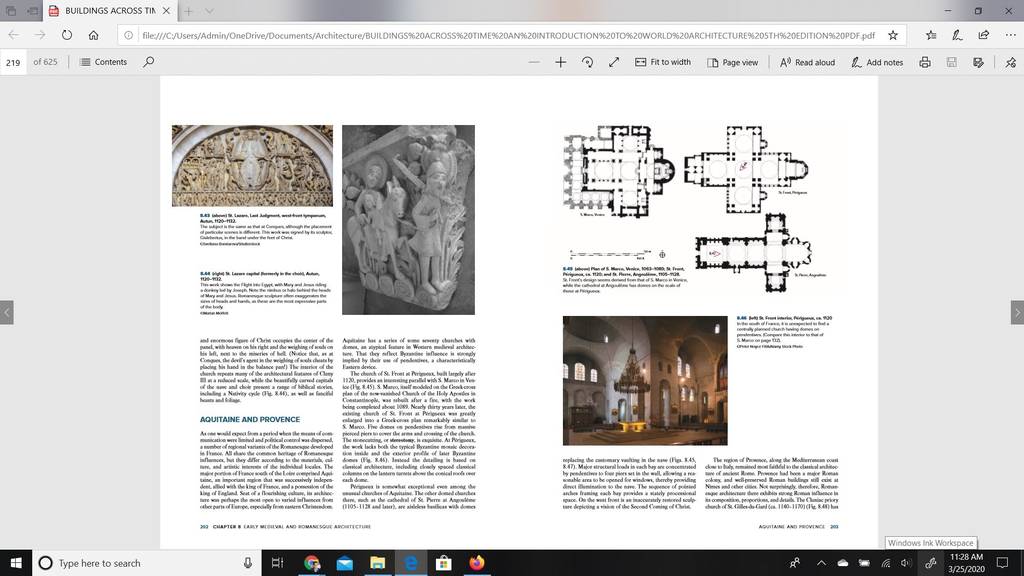The image size is (1024, 576).
Task: Share this page
Action: tap(984, 35)
